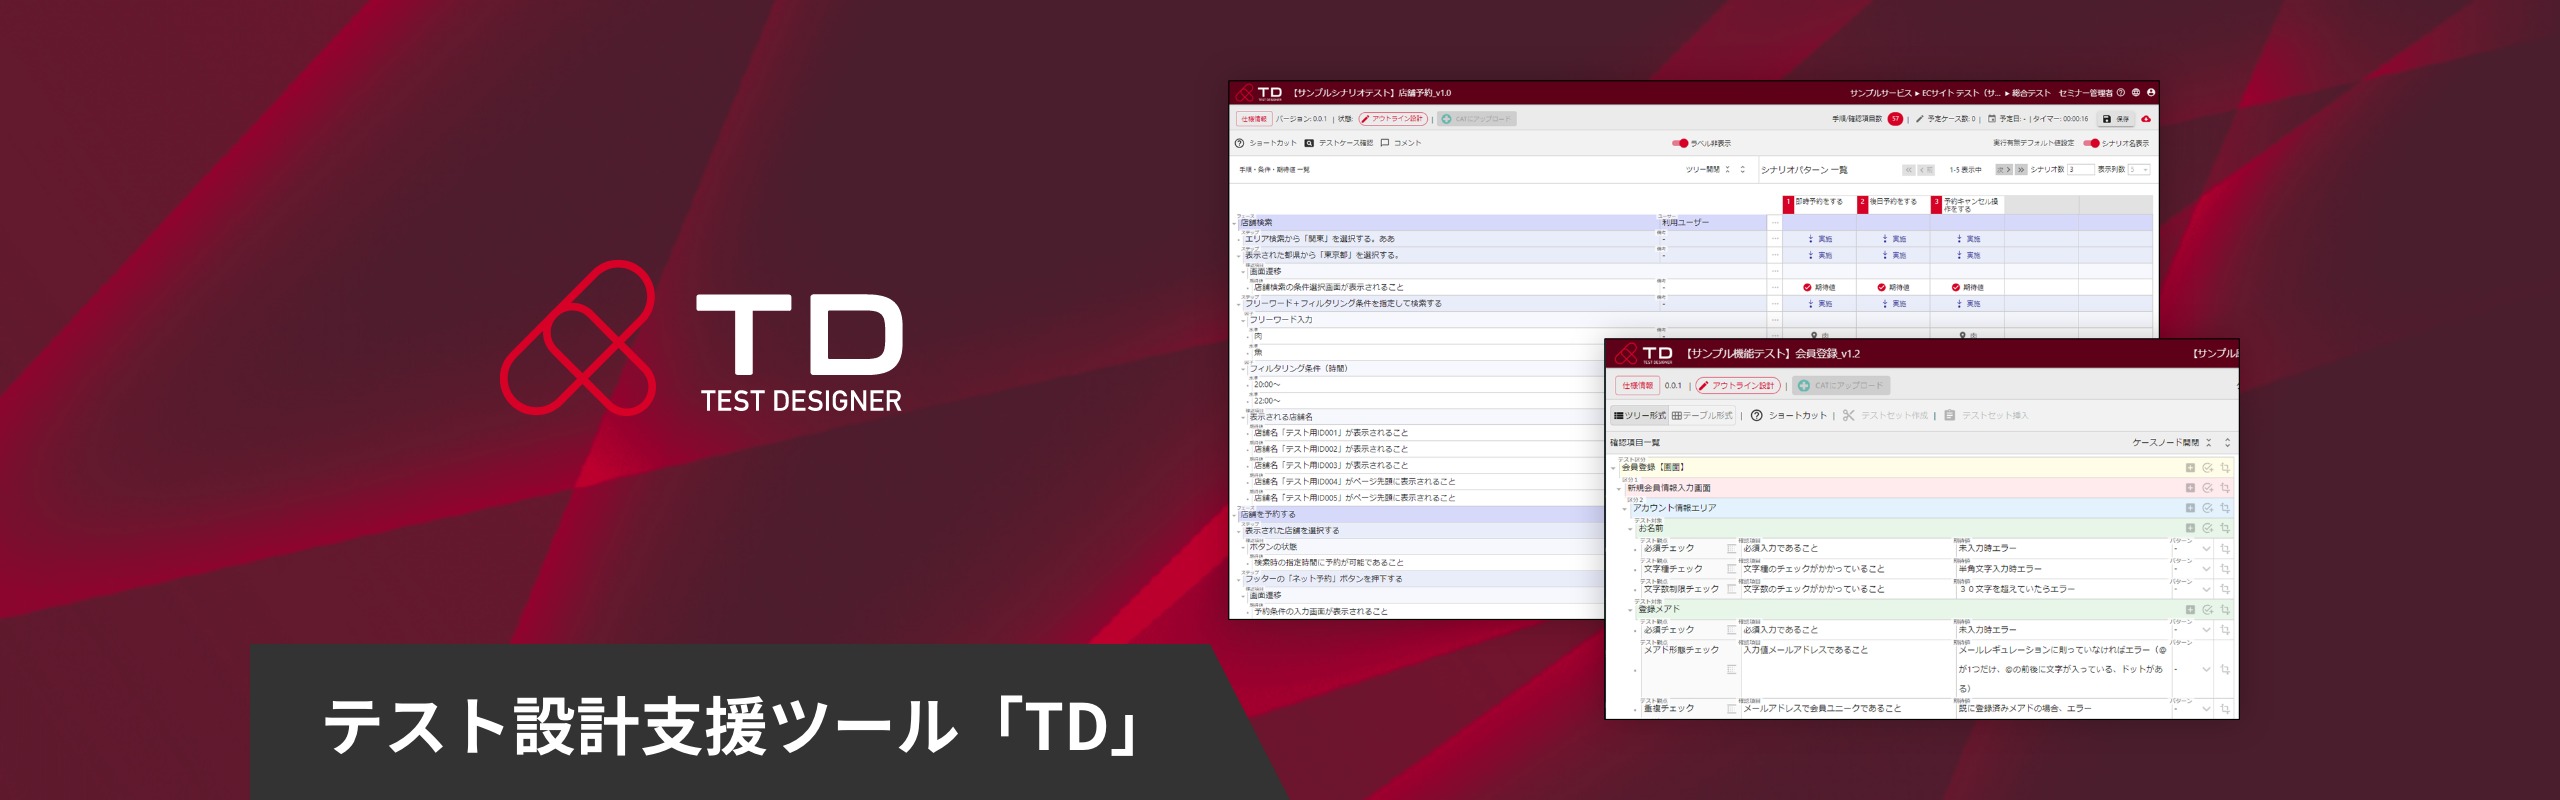Click the pencil icon next to 予定ケース数
2560x800 pixels.
click(1919, 119)
